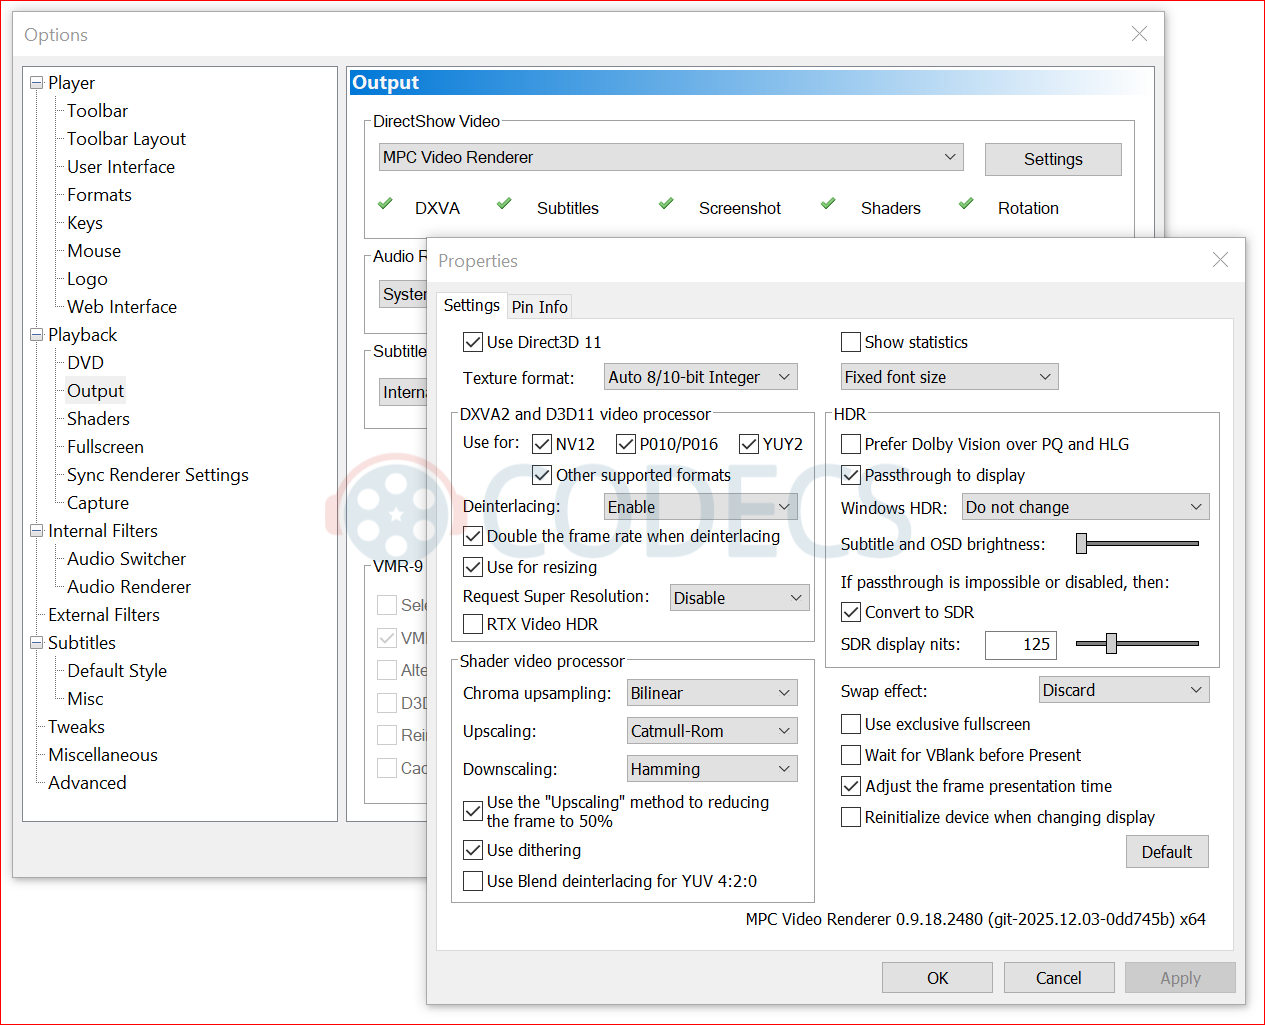
Task: Open the Windows HDR dropdown
Action: (x=1085, y=507)
